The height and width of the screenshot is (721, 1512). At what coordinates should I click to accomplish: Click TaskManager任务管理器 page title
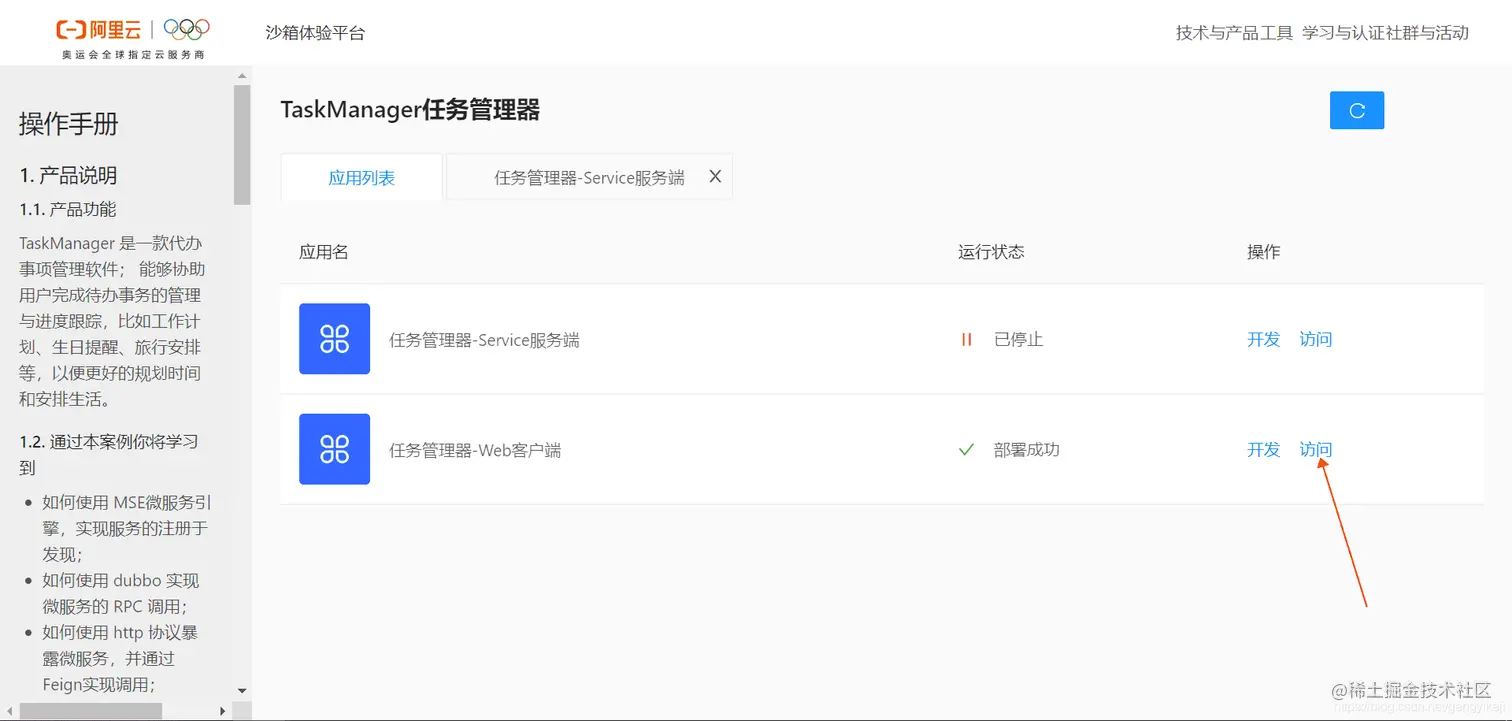pyautogui.click(x=410, y=110)
